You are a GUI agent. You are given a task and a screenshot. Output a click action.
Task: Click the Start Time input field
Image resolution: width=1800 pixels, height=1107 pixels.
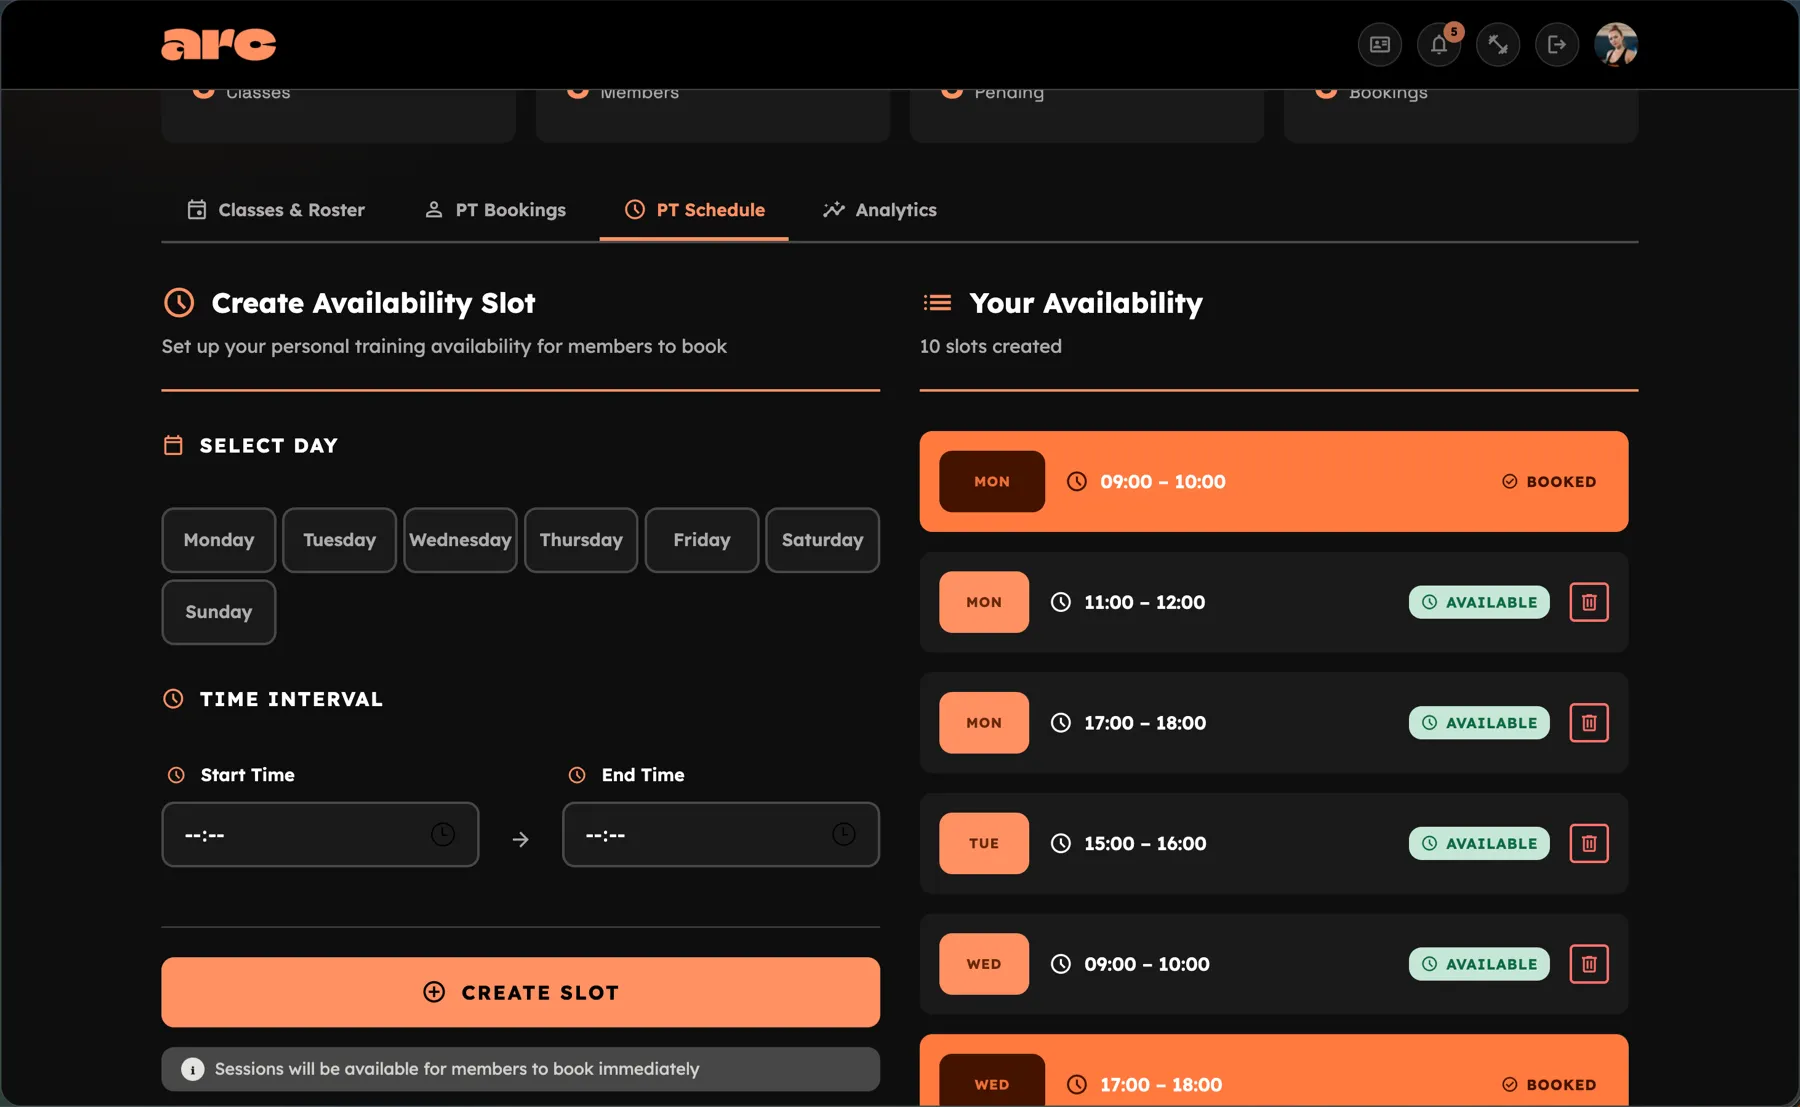[x=320, y=834]
